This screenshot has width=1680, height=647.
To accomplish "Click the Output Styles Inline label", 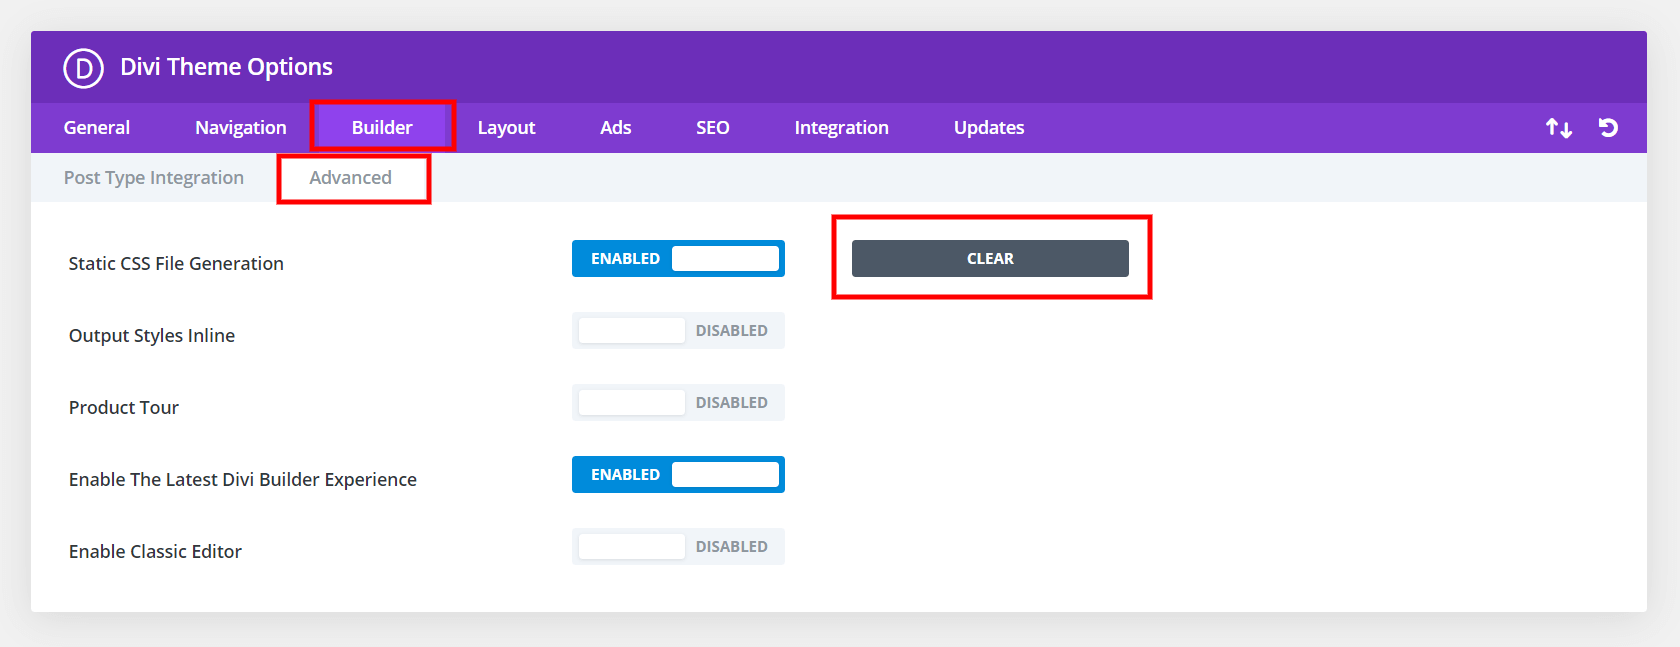I will (x=152, y=336).
